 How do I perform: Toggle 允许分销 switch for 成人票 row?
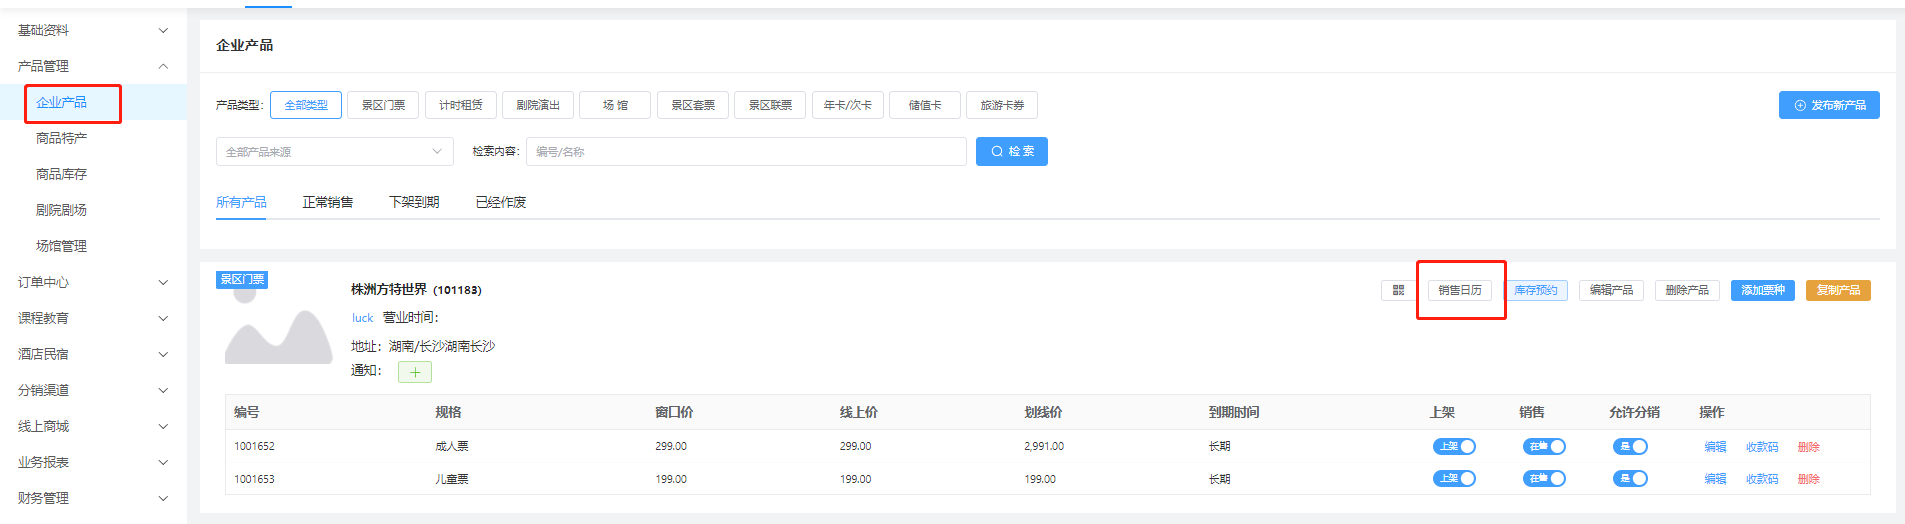1629,447
